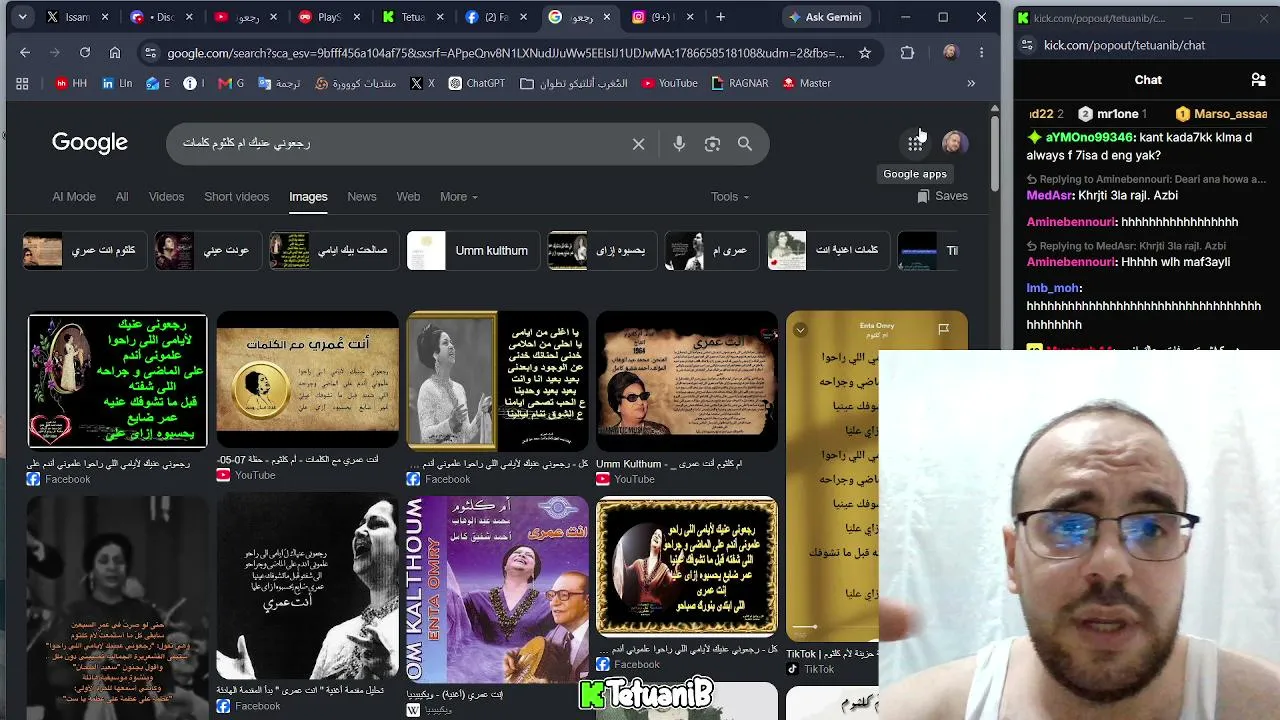View site information for Google URL

pos(150,53)
